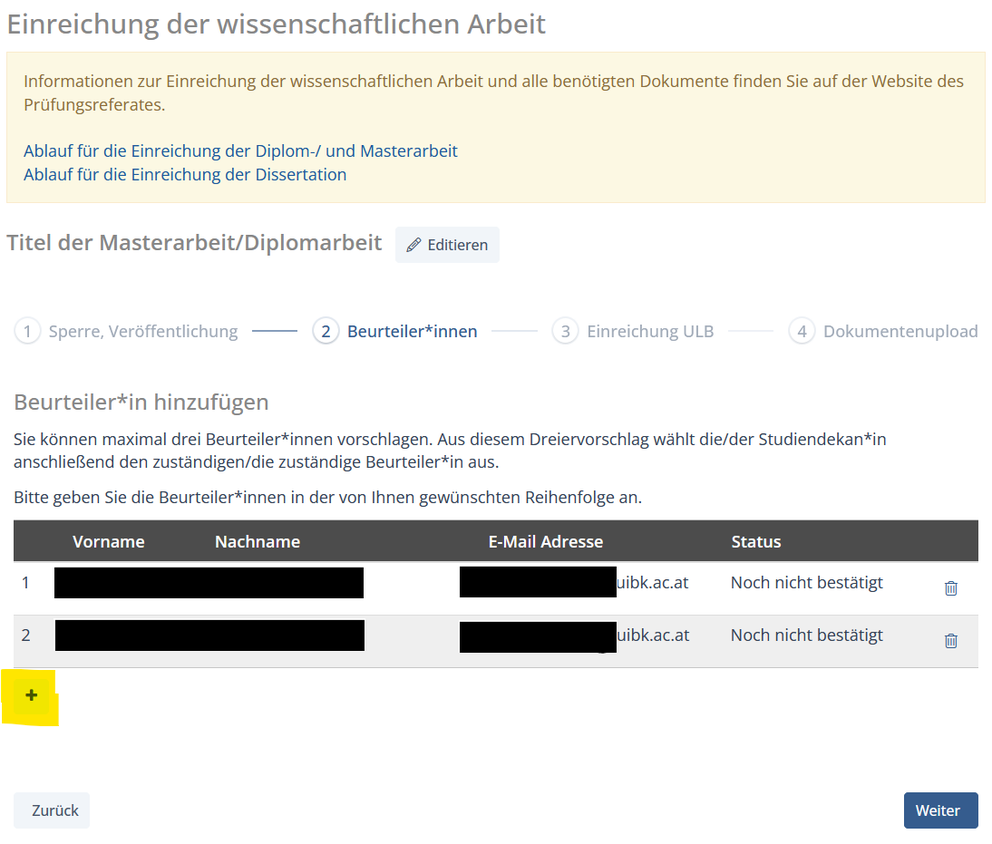Delete the first Beurteiler*in row via trash icon

[950, 588]
